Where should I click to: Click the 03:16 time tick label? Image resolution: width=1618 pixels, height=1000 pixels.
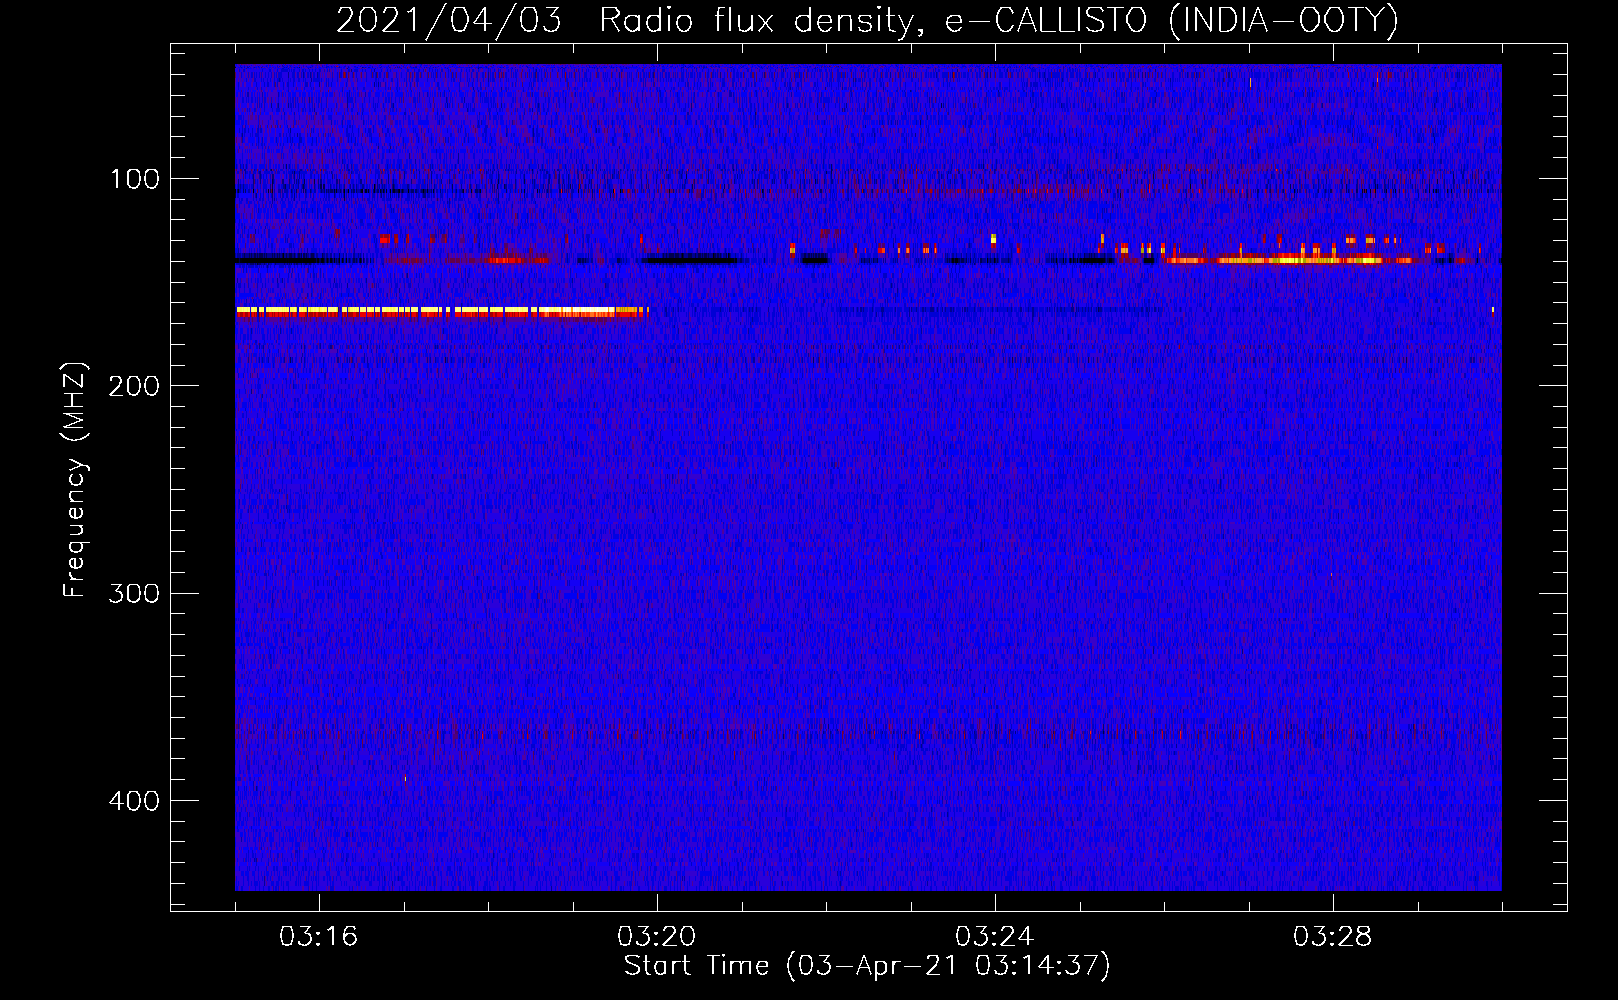click(x=319, y=937)
